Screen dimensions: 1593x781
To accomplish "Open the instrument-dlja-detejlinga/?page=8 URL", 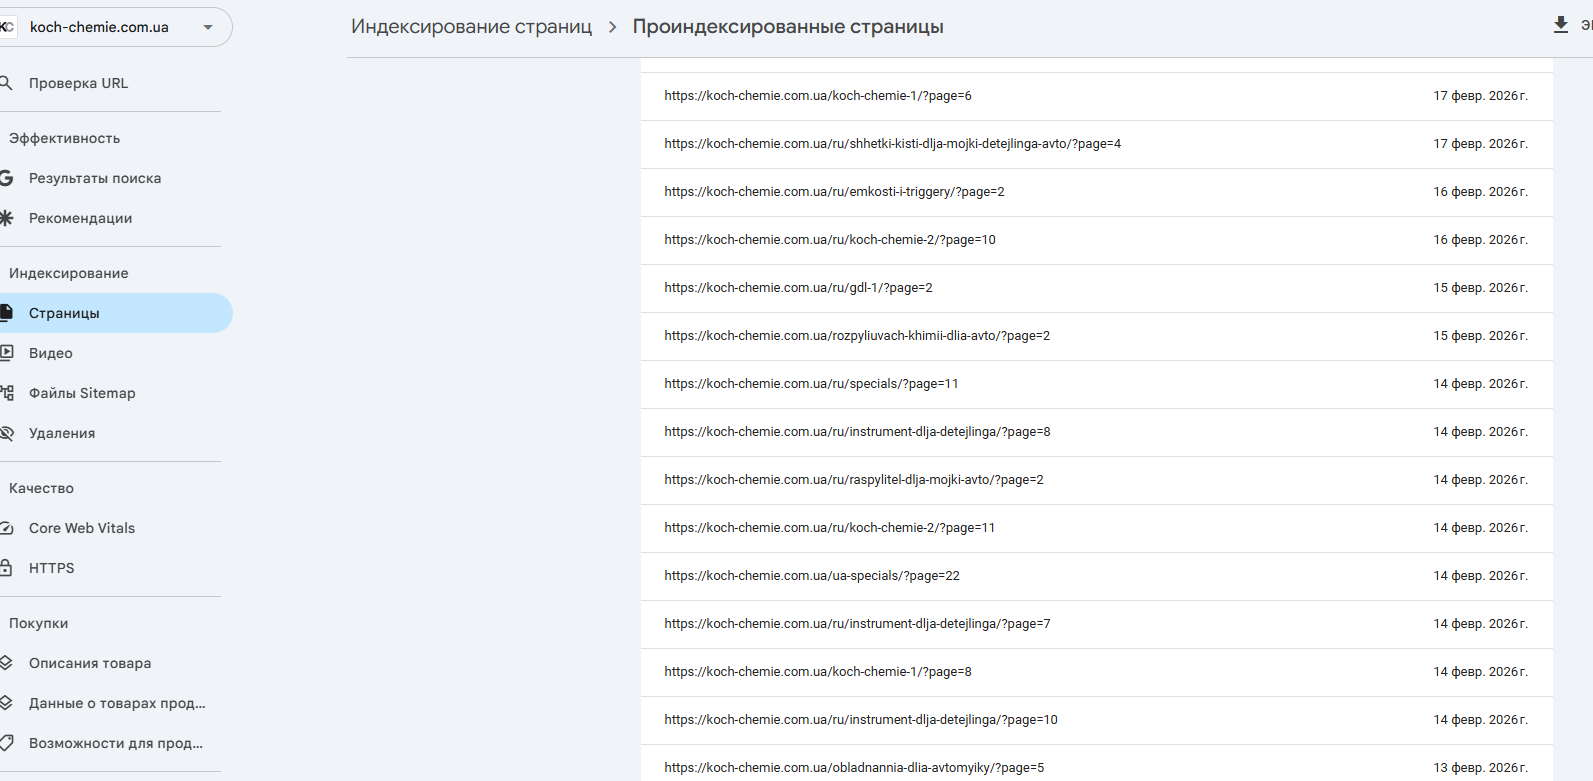I will pyautogui.click(x=857, y=432).
